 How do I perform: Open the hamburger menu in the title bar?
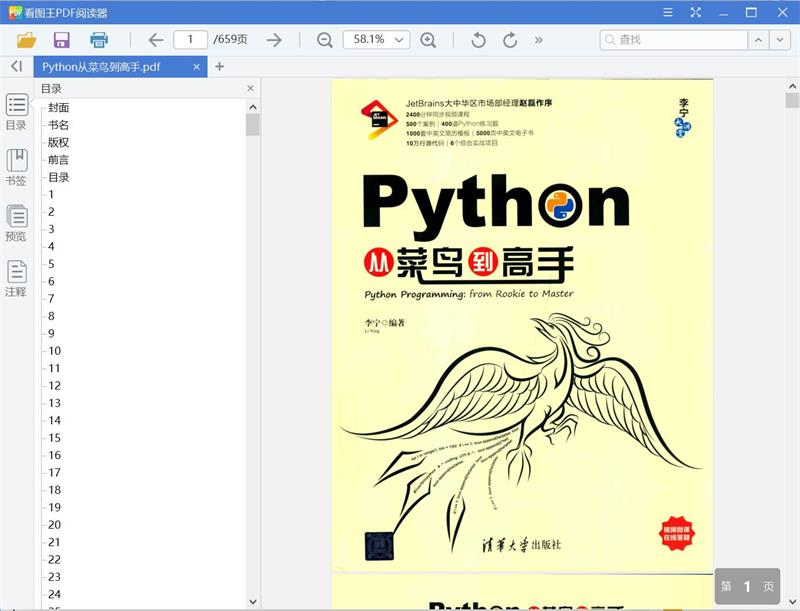[x=666, y=12]
